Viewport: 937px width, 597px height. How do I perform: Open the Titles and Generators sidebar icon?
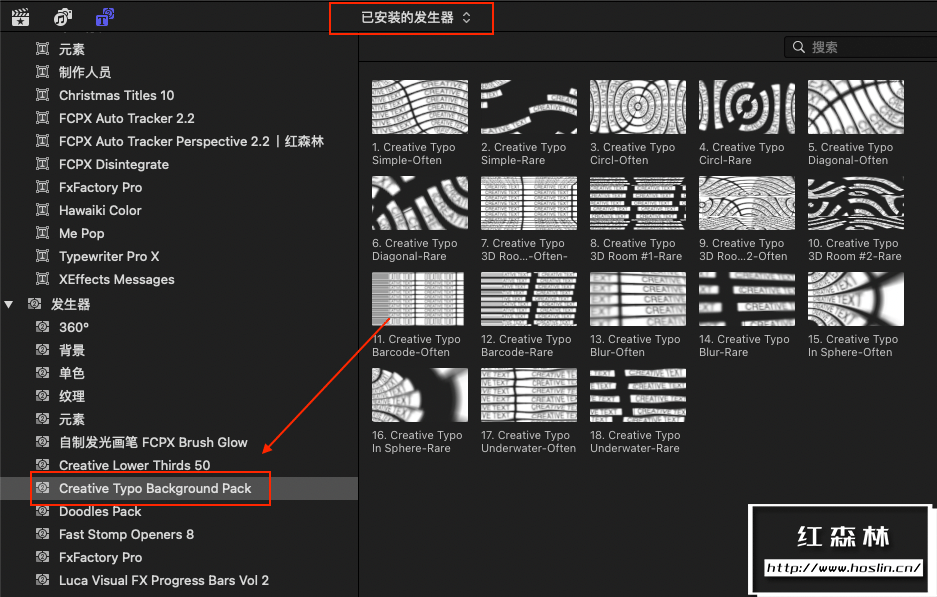[x=105, y=17]
